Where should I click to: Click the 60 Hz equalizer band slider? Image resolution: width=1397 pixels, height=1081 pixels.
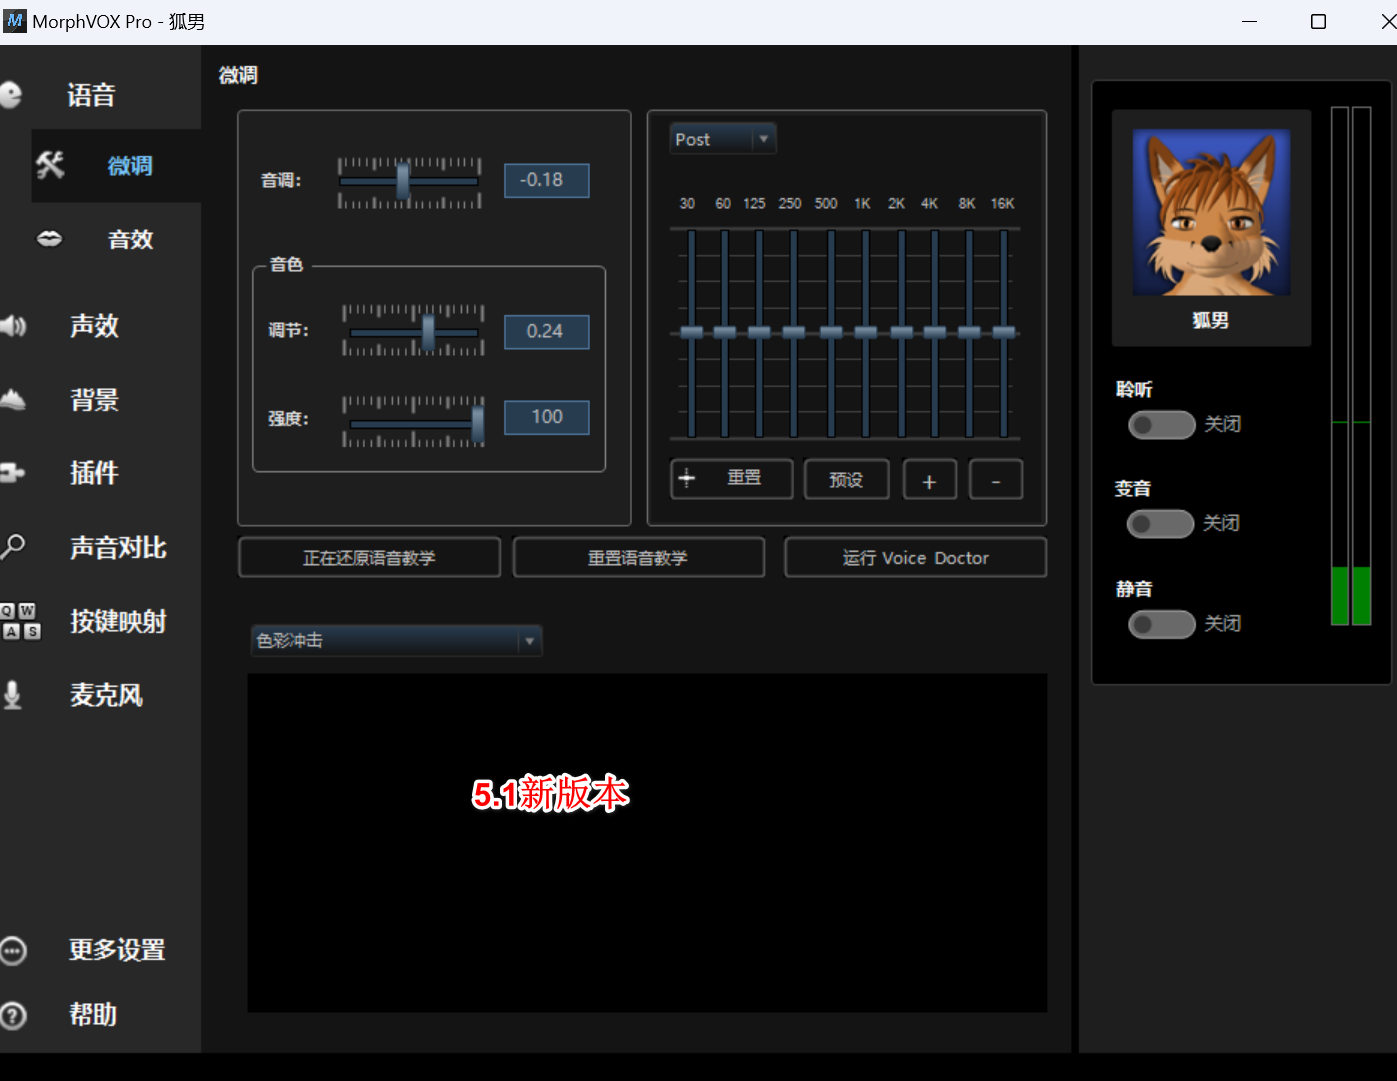tap(725, 332)
